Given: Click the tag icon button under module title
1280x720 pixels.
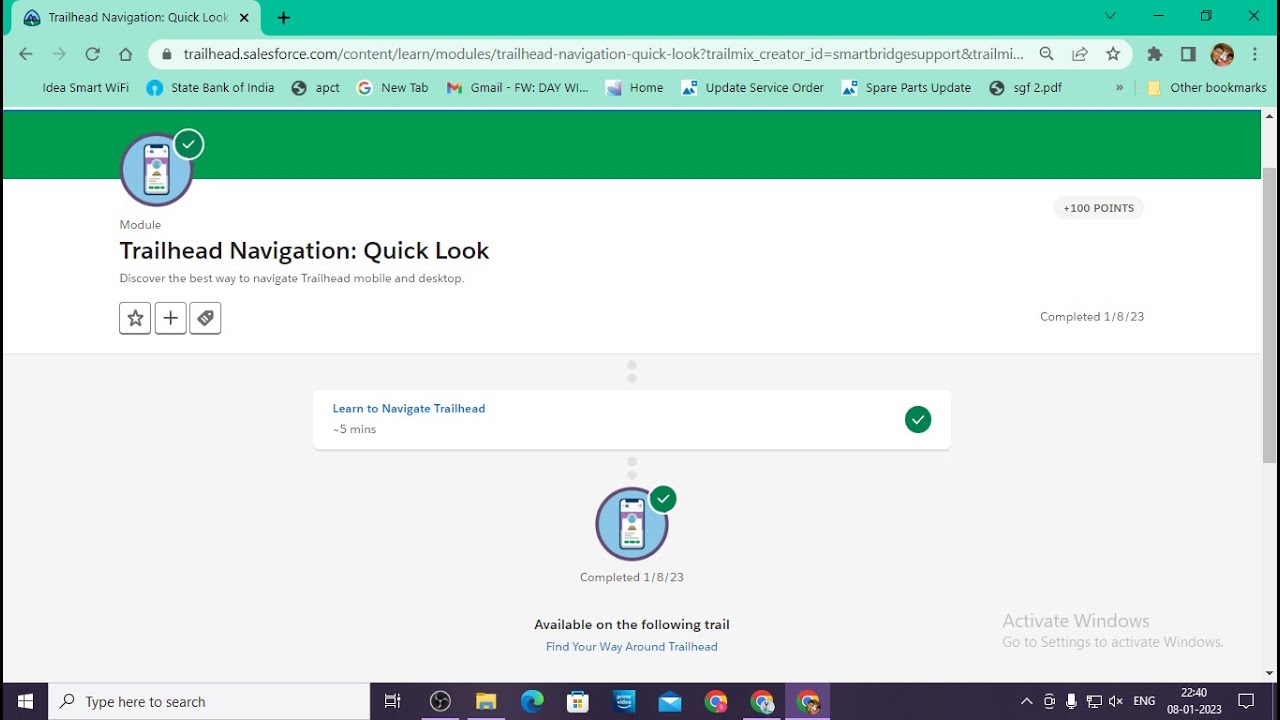Looking at the screenshot, I should point(205,318).
